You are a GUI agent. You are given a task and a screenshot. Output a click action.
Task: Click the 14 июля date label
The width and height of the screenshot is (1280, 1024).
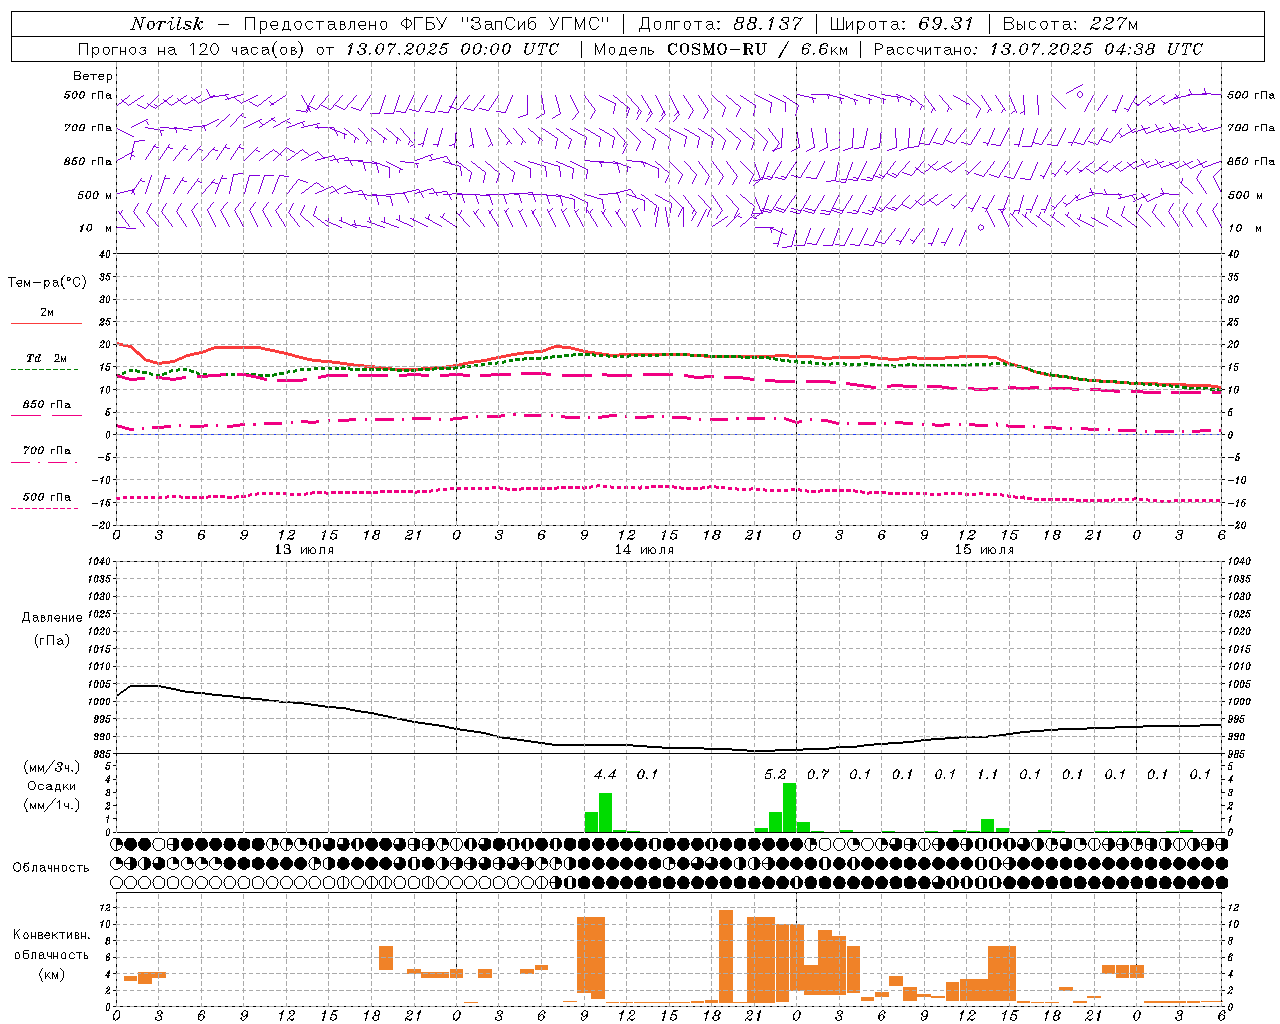(x=644, y=550)
